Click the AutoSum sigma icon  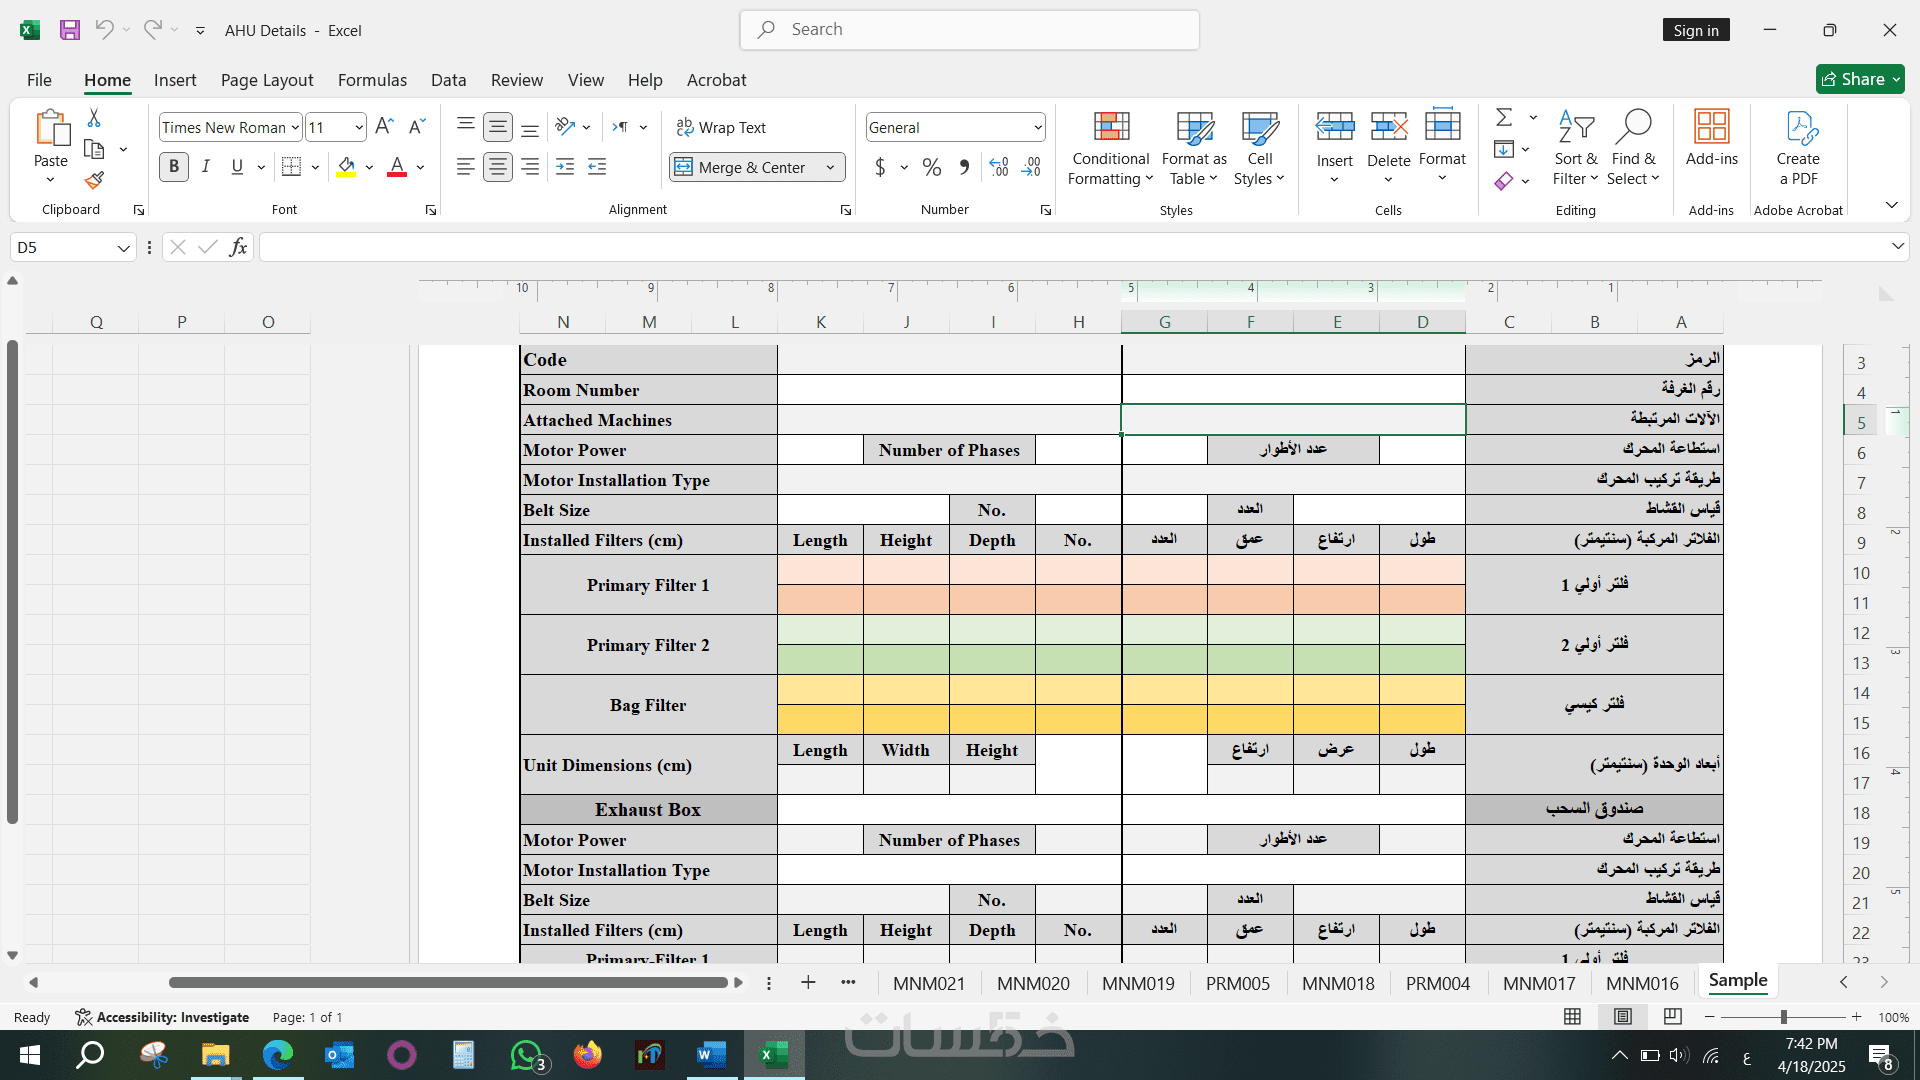pyautogui.click(x=1503, y=118)
